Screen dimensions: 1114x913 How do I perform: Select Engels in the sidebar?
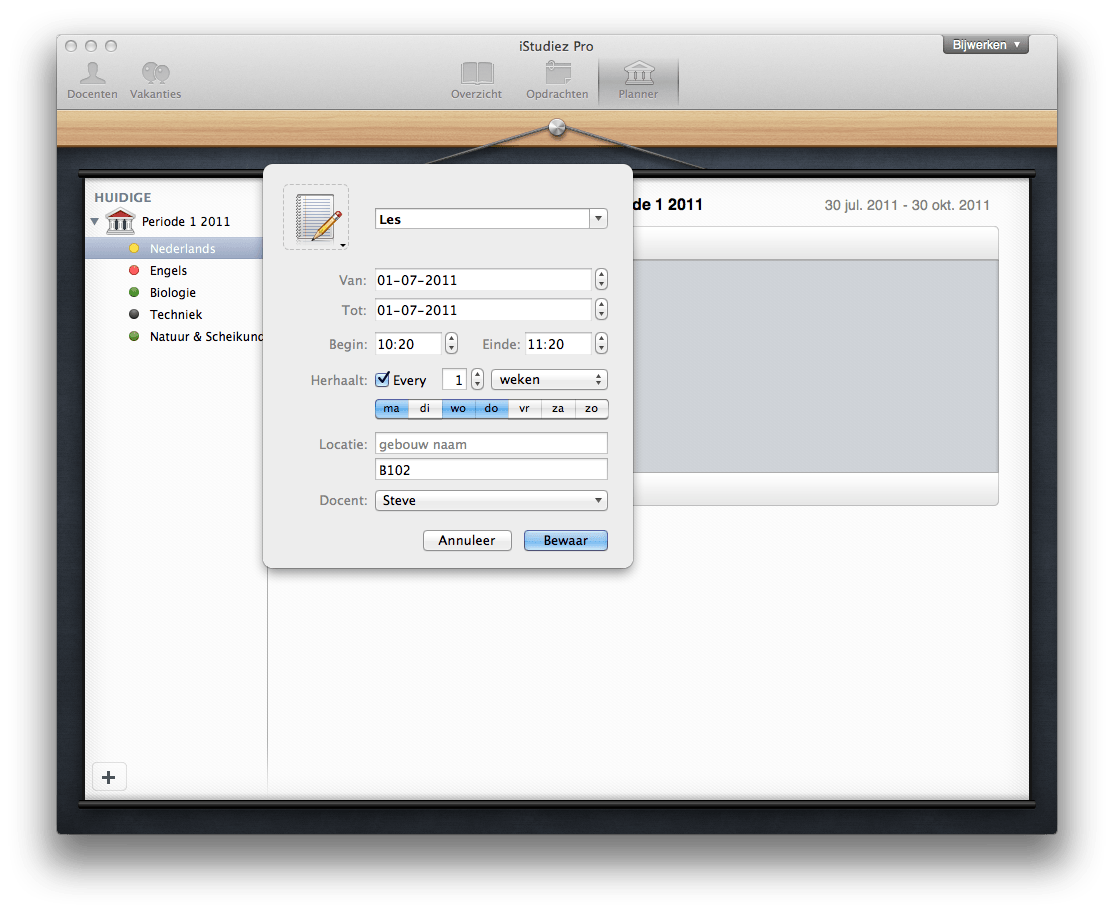point(168,271)
